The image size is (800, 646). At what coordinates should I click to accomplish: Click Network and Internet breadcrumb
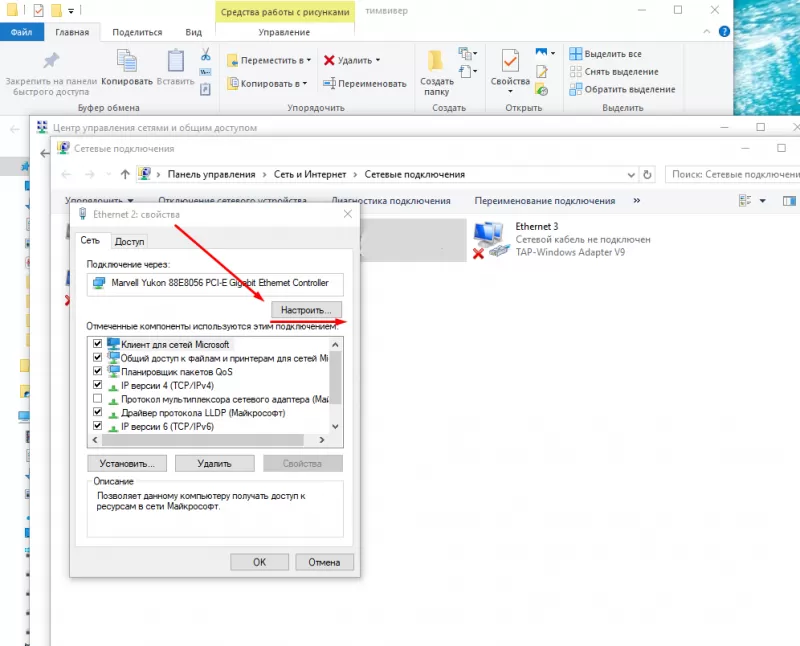click(310, 175)
